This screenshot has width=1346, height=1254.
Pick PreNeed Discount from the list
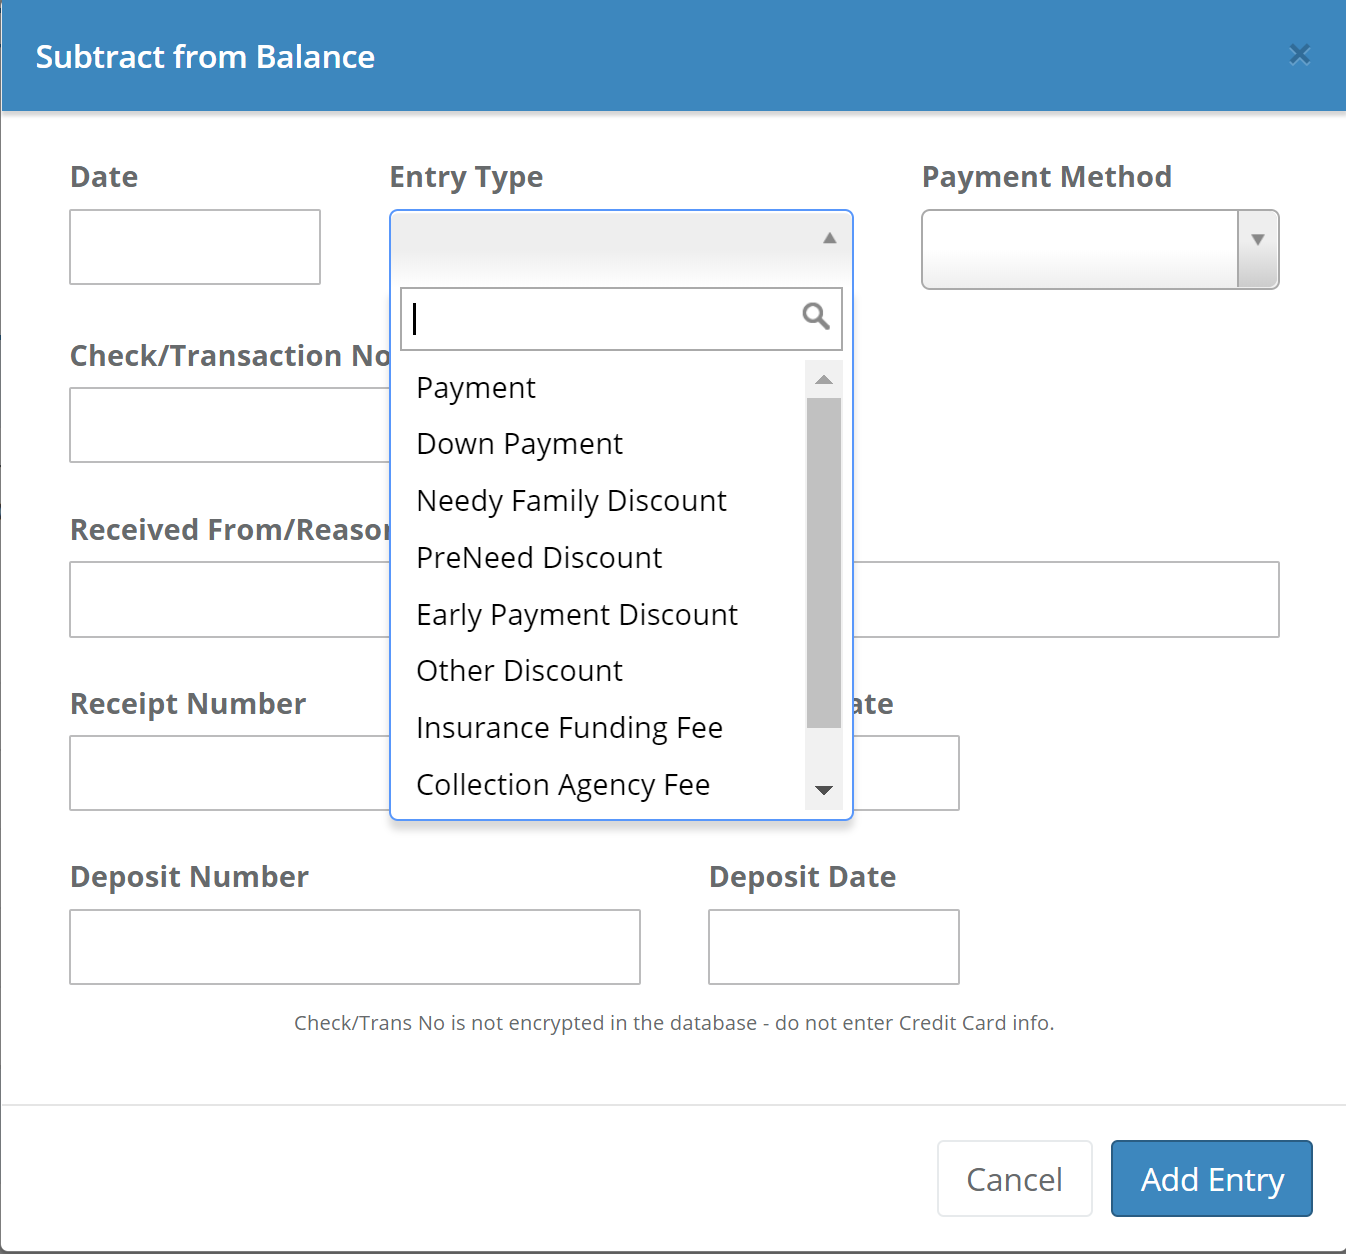coord(539,558)
